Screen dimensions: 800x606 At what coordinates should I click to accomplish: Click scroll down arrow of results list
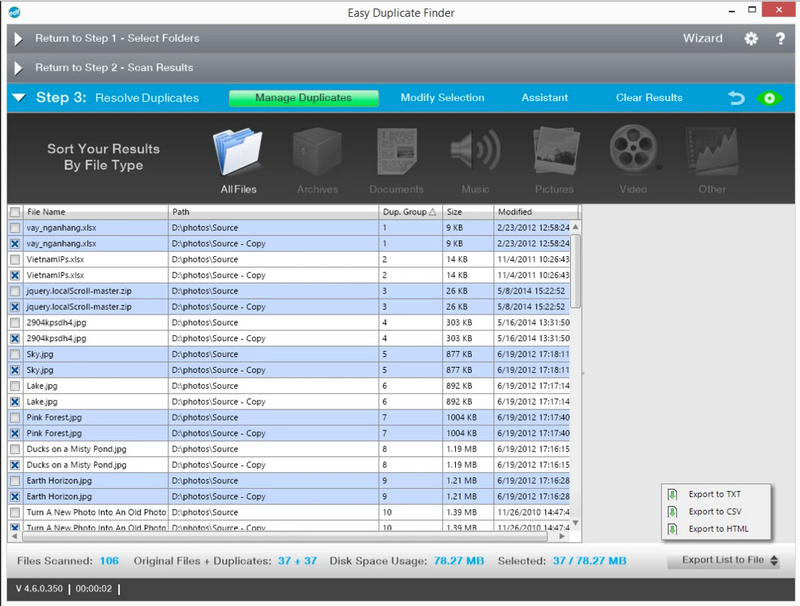pyautogui.click(x=576, y=523)
